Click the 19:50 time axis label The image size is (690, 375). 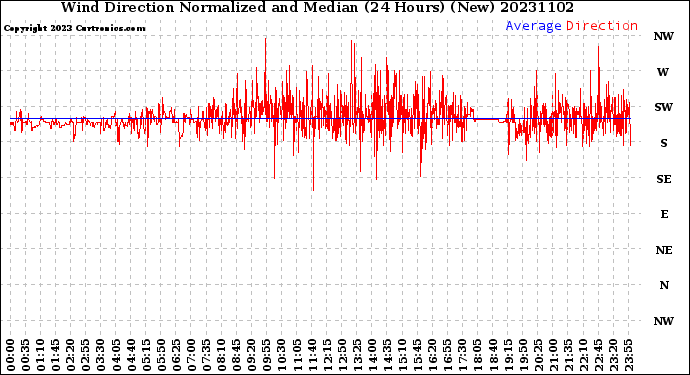coord(523,355)
